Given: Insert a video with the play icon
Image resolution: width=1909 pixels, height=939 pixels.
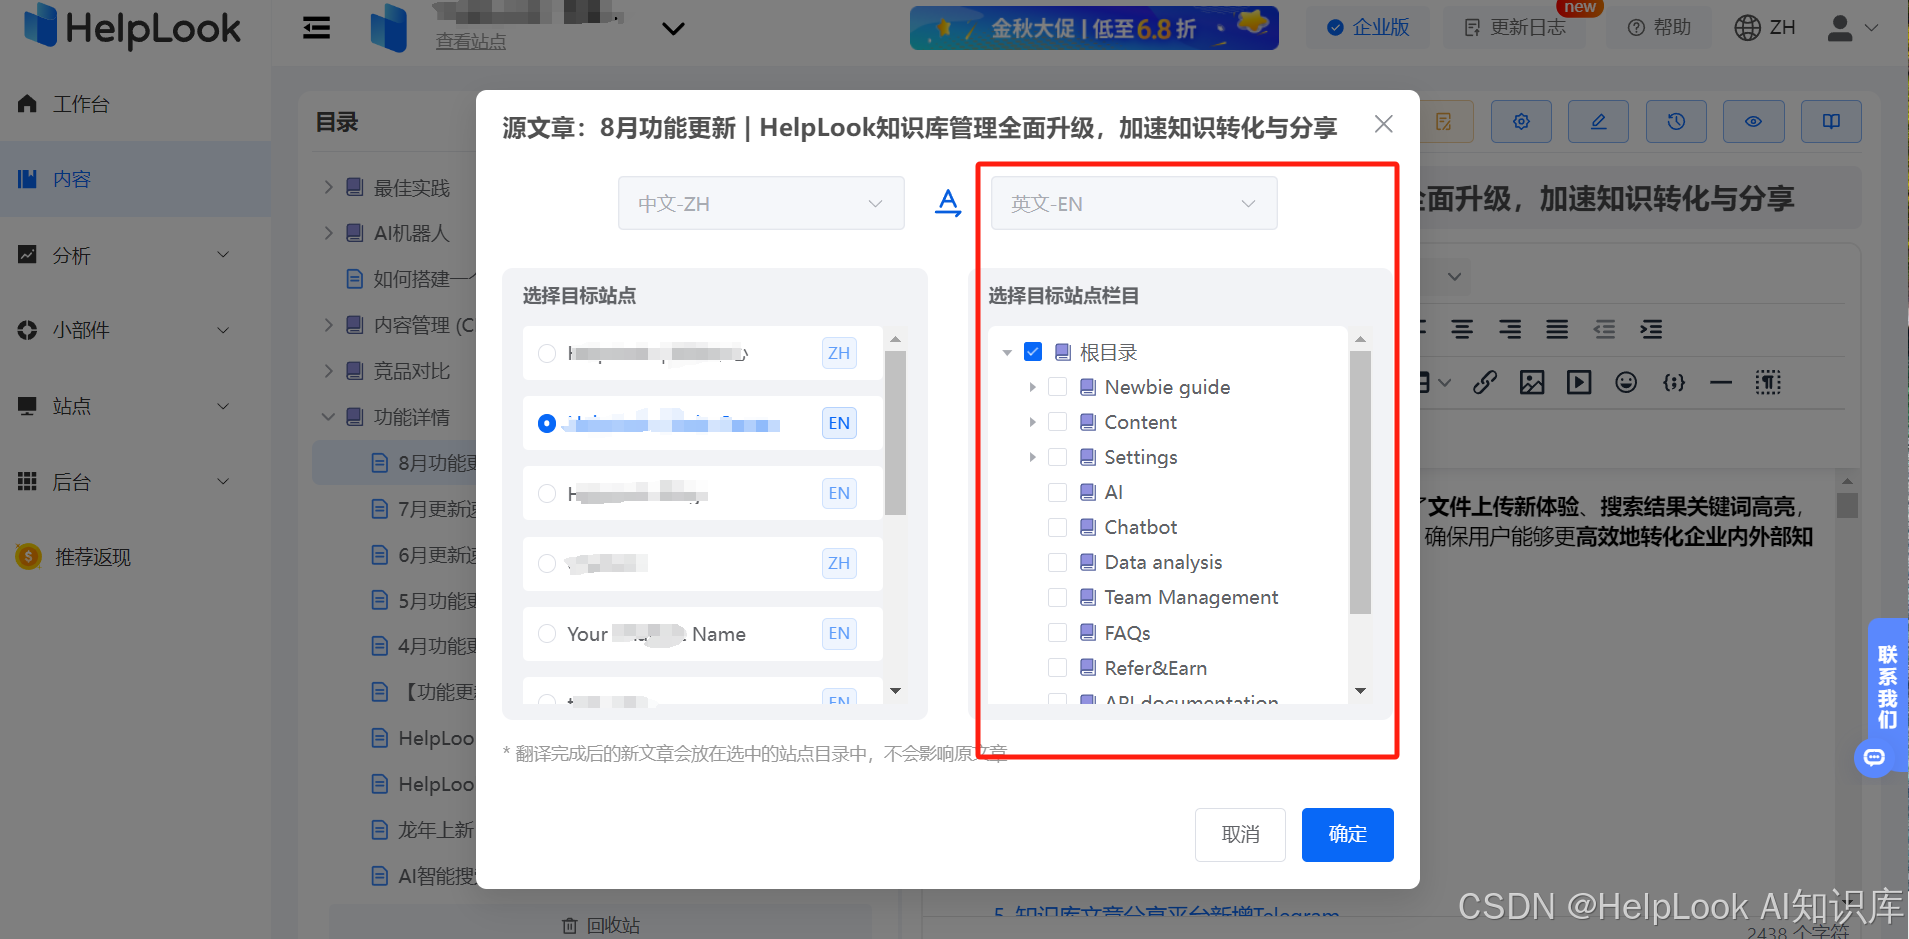Looking at the screenshot, I should tap(1579, 382).
